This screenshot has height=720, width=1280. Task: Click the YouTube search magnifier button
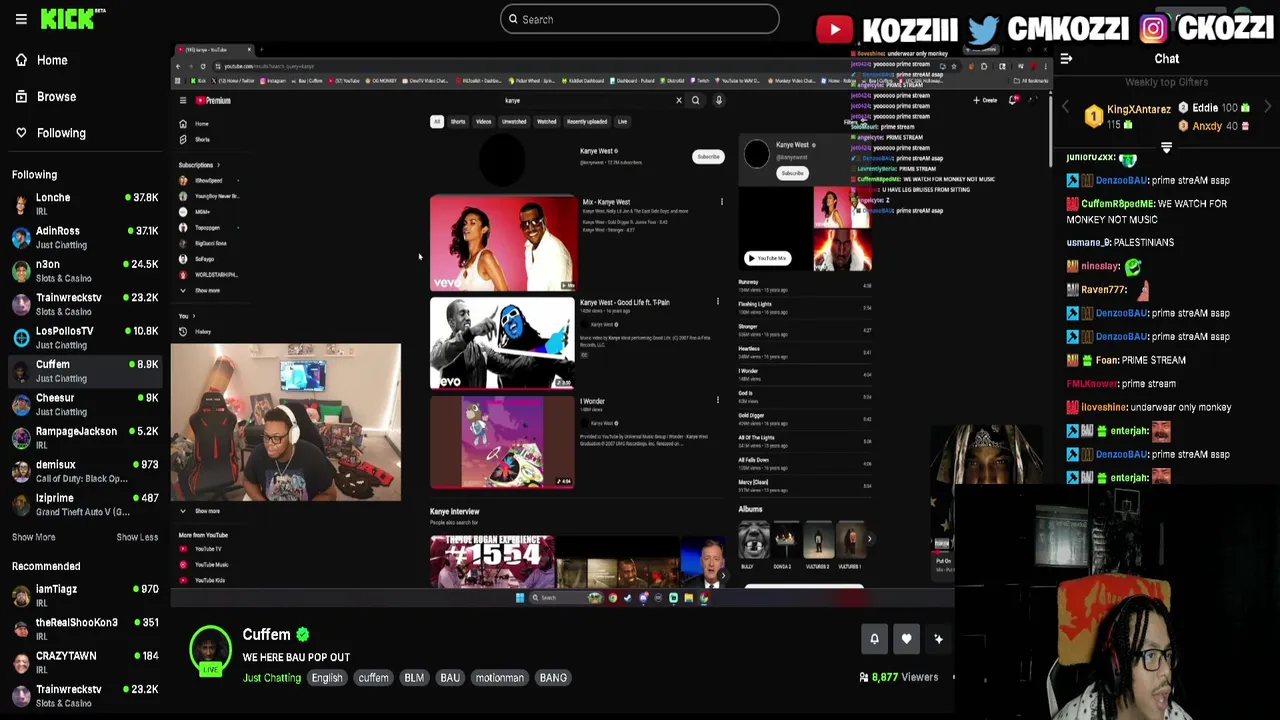point(695,100)
